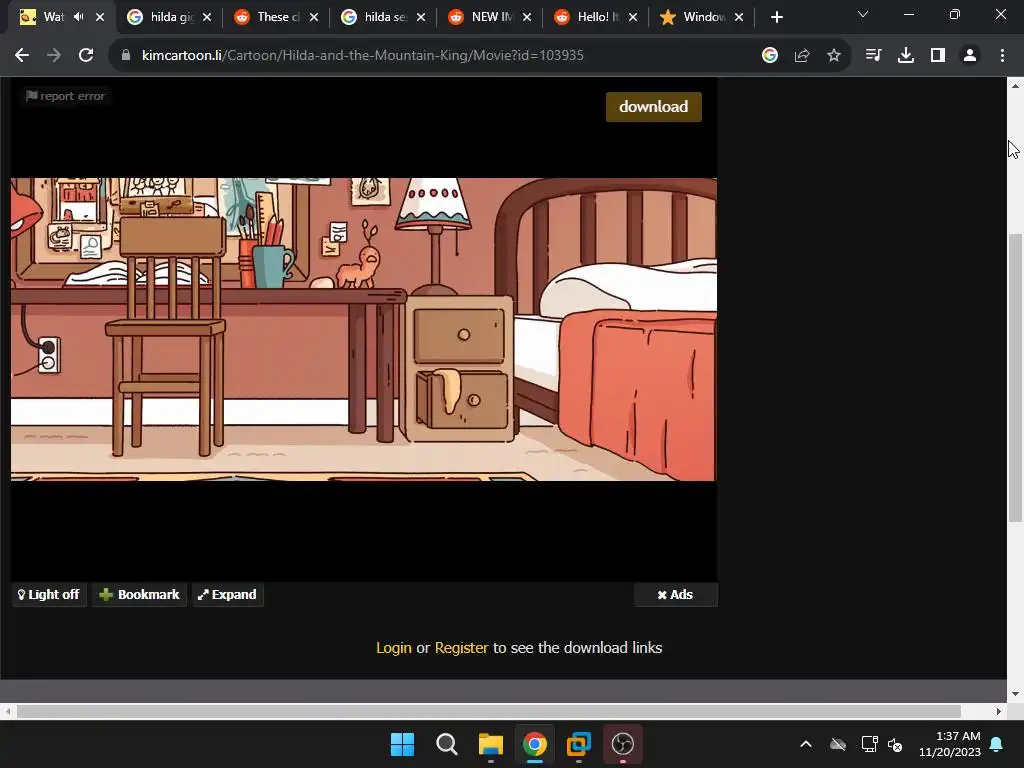The width and height of the screenshot is (1024, 768).
Task: Click the scroll up arrow
Action: (1015, 86)
